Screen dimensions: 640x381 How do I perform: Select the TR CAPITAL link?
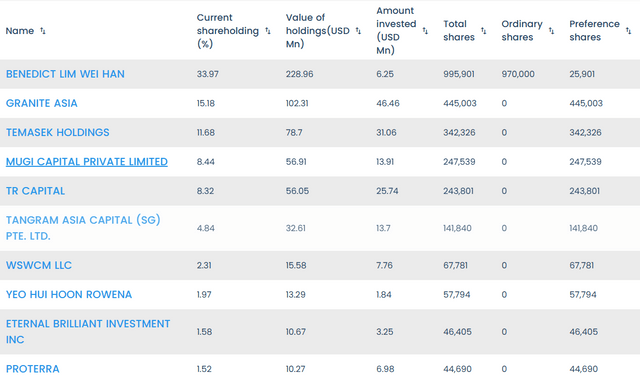[x=35, y=191]
